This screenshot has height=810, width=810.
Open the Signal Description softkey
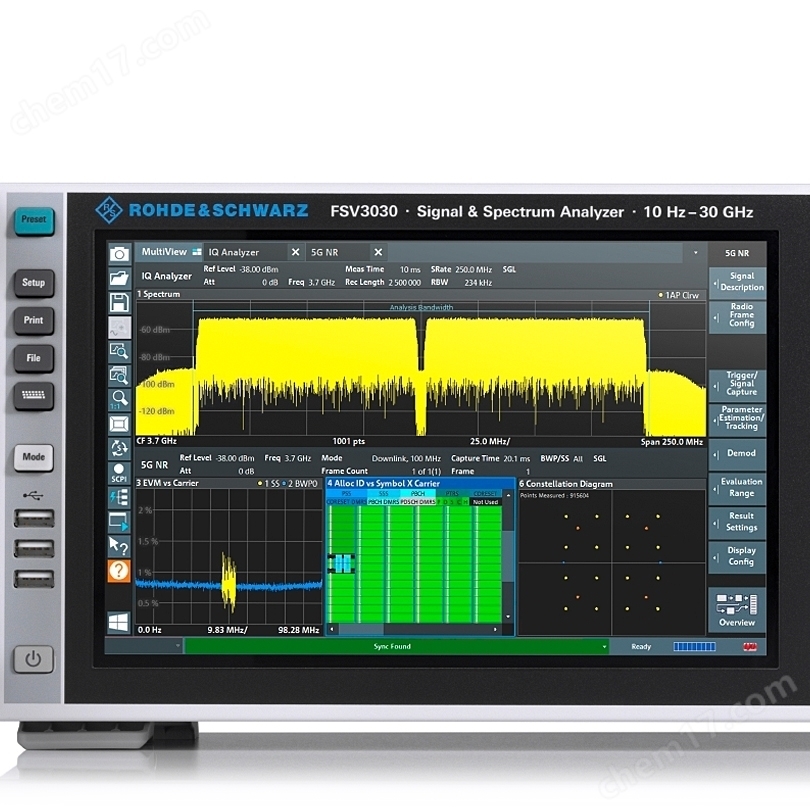(x=737, y=282)
